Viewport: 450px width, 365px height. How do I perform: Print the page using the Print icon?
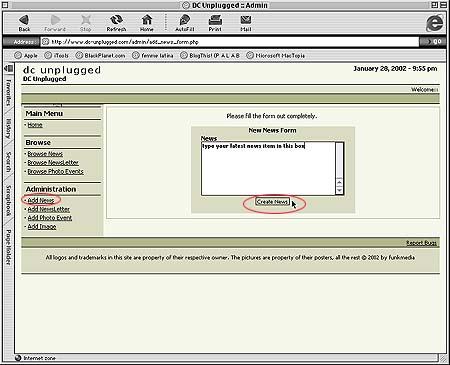coord(215,23)
